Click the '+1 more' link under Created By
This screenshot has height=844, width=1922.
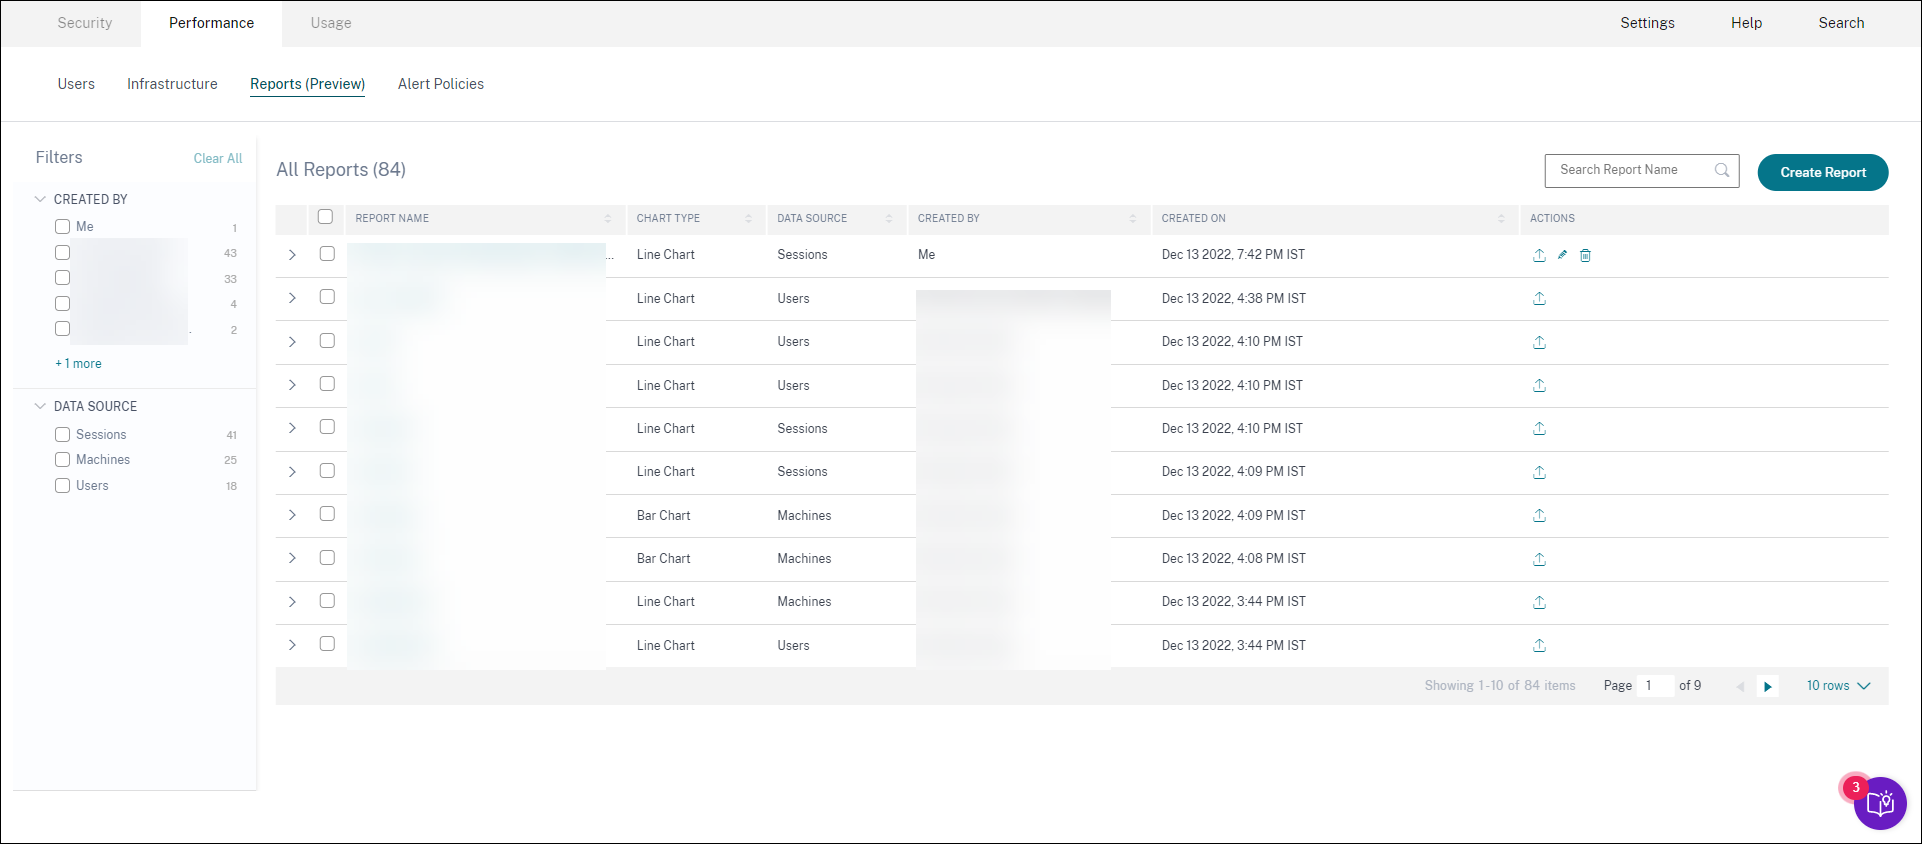click(x=78, y=364)
